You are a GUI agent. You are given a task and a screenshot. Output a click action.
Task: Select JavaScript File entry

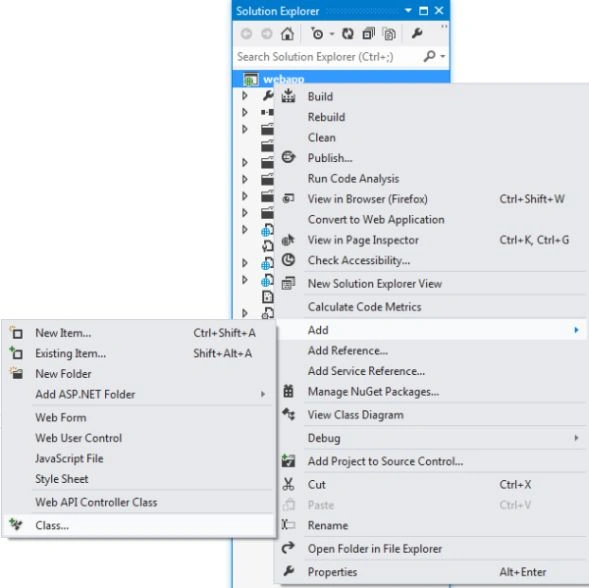[139, 458]
